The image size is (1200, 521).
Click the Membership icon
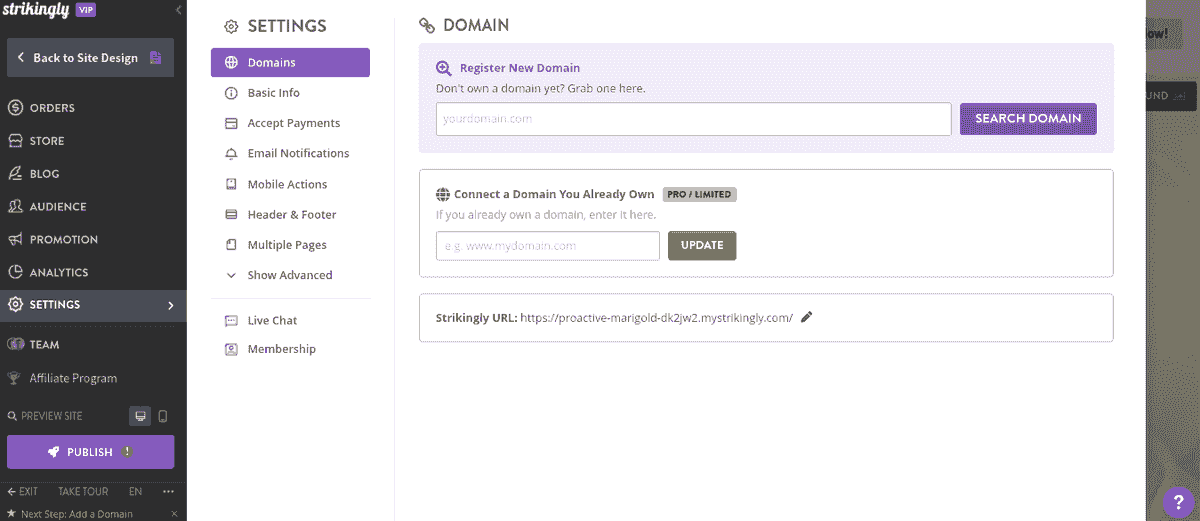click(231, 350)
